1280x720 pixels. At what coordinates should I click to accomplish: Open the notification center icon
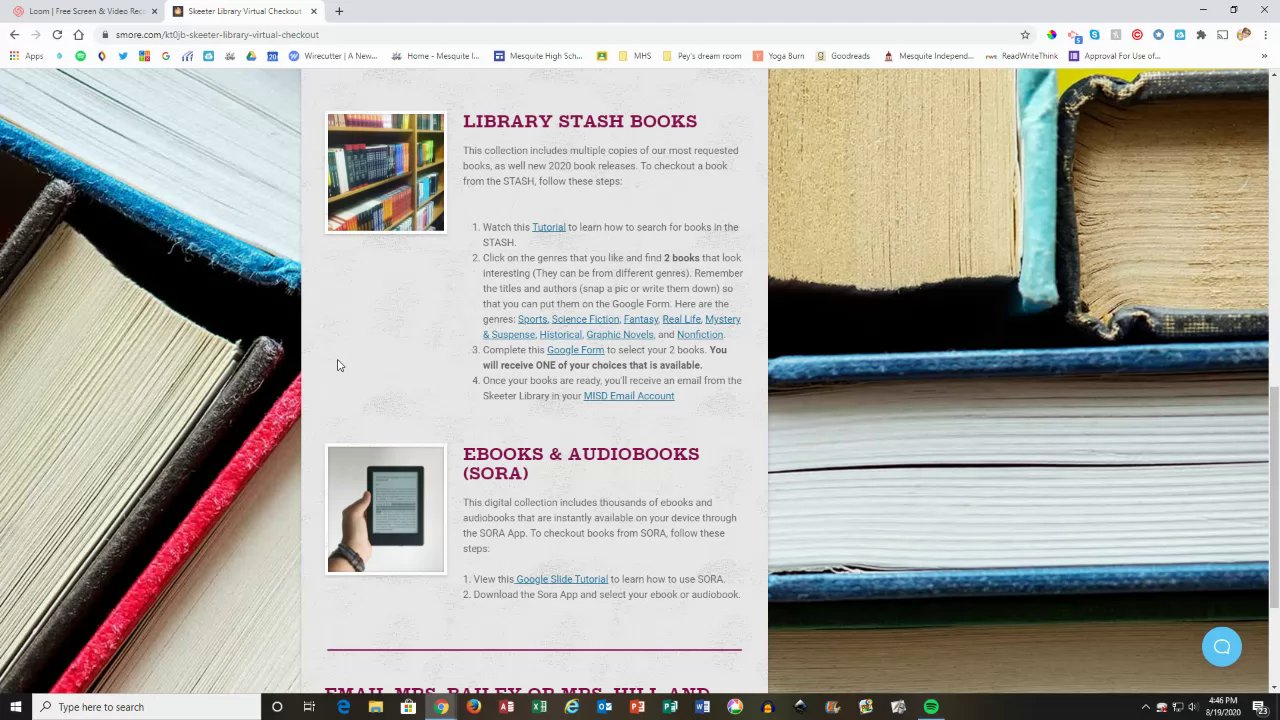pyautogui.click(x=1260, y=707)
